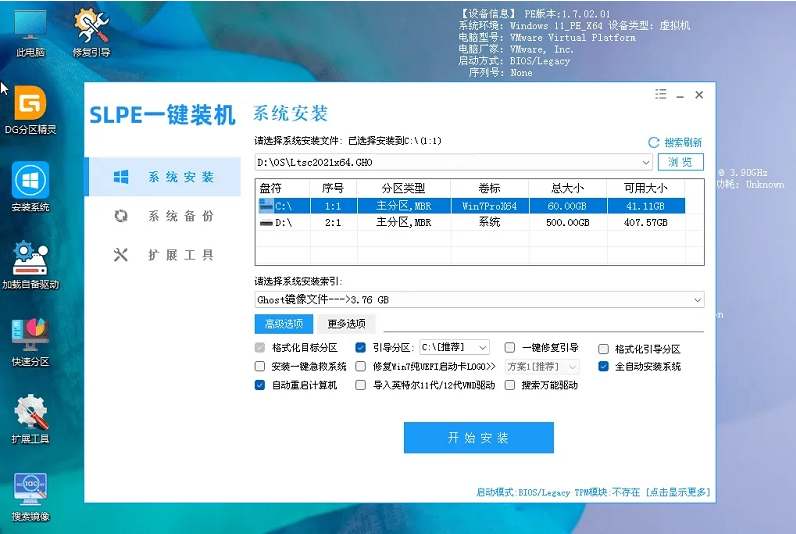The height and width of the screenshot is (534, 796).
Task: Click the backup icon beside 系统备份
Action: coord(121,216)
